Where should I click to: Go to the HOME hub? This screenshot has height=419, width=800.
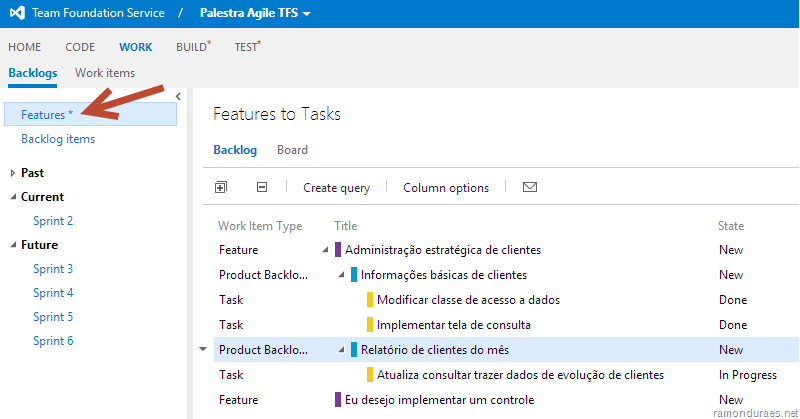click(24, 47)
